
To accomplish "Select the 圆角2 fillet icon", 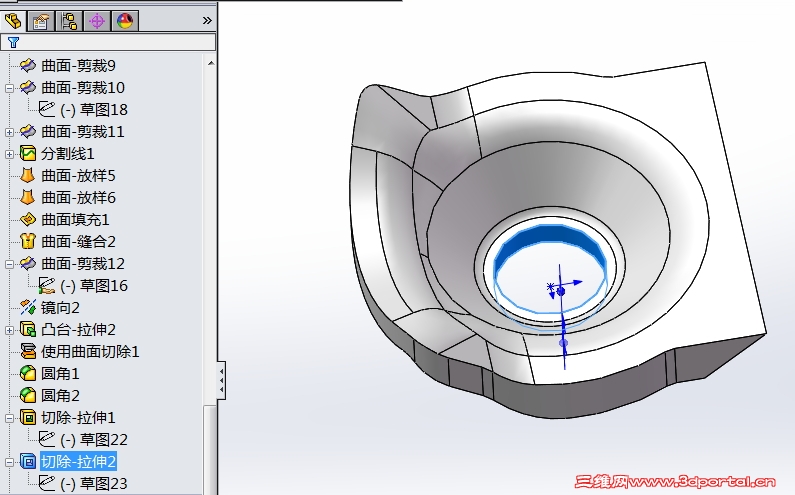I will click(x=27, y=395).
